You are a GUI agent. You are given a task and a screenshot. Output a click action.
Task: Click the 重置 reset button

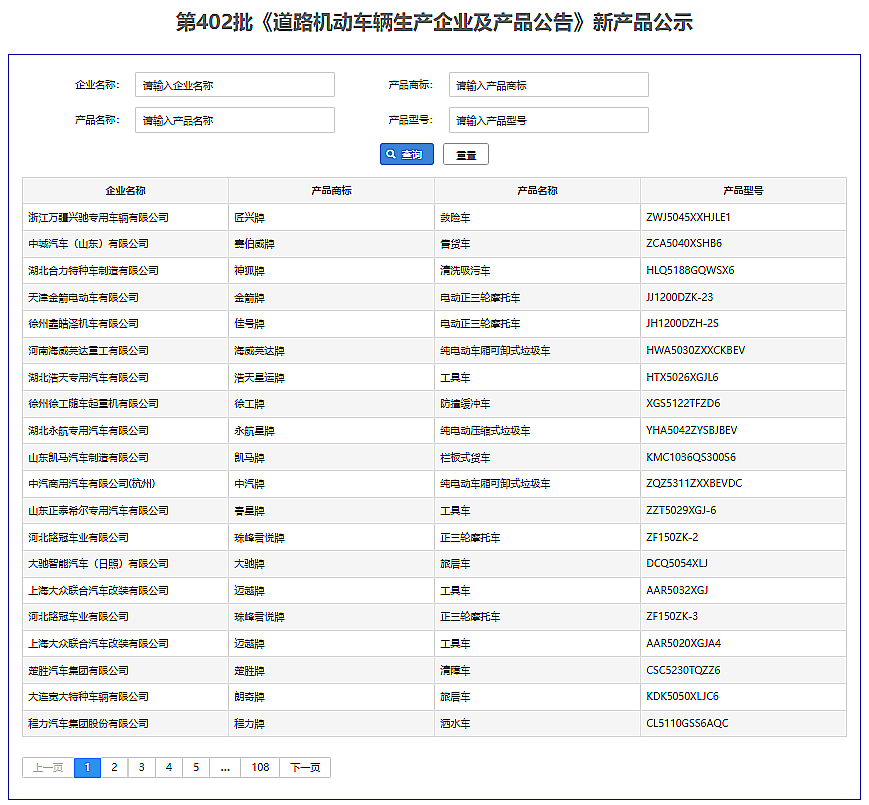click(x=465, y=154)
